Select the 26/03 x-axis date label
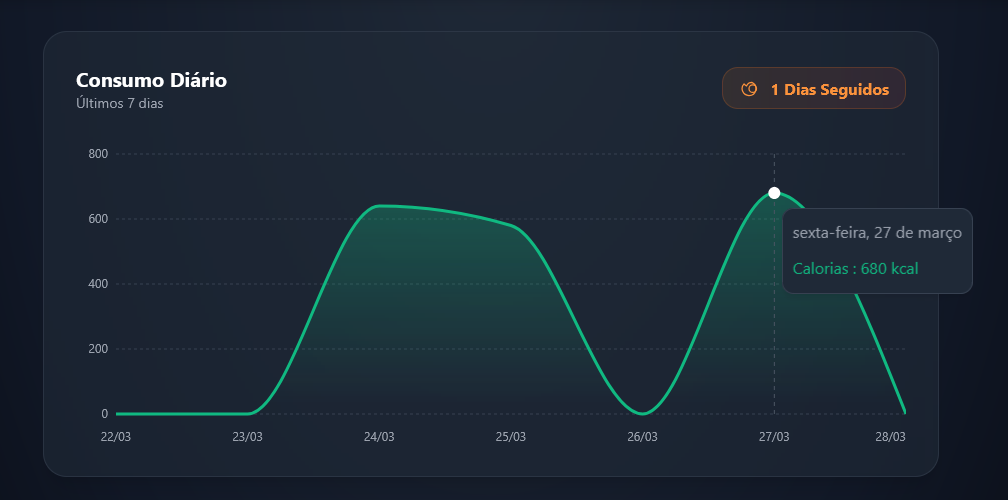The width and height of the screenshot is (1008, 500). click(642, 437)
